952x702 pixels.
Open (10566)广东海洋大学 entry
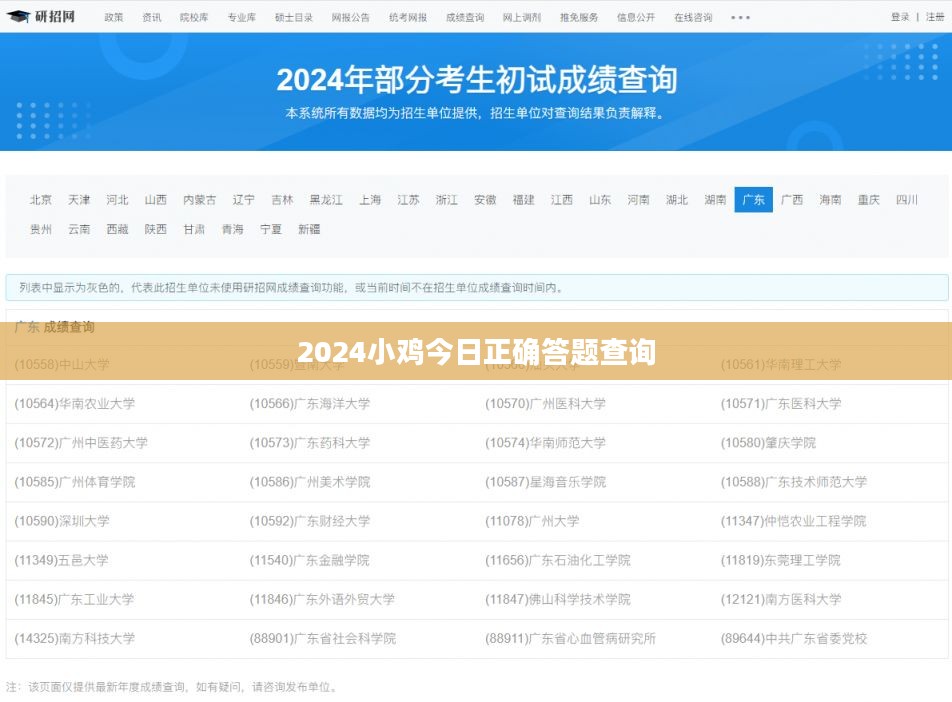310,404
